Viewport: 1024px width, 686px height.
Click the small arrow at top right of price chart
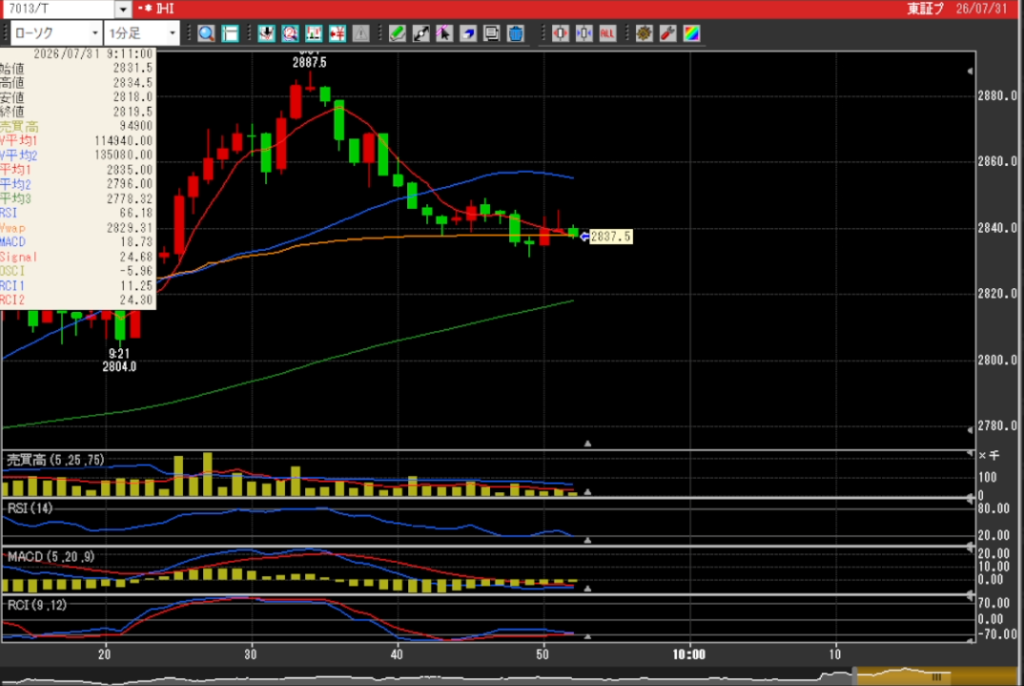pos(970,71)
